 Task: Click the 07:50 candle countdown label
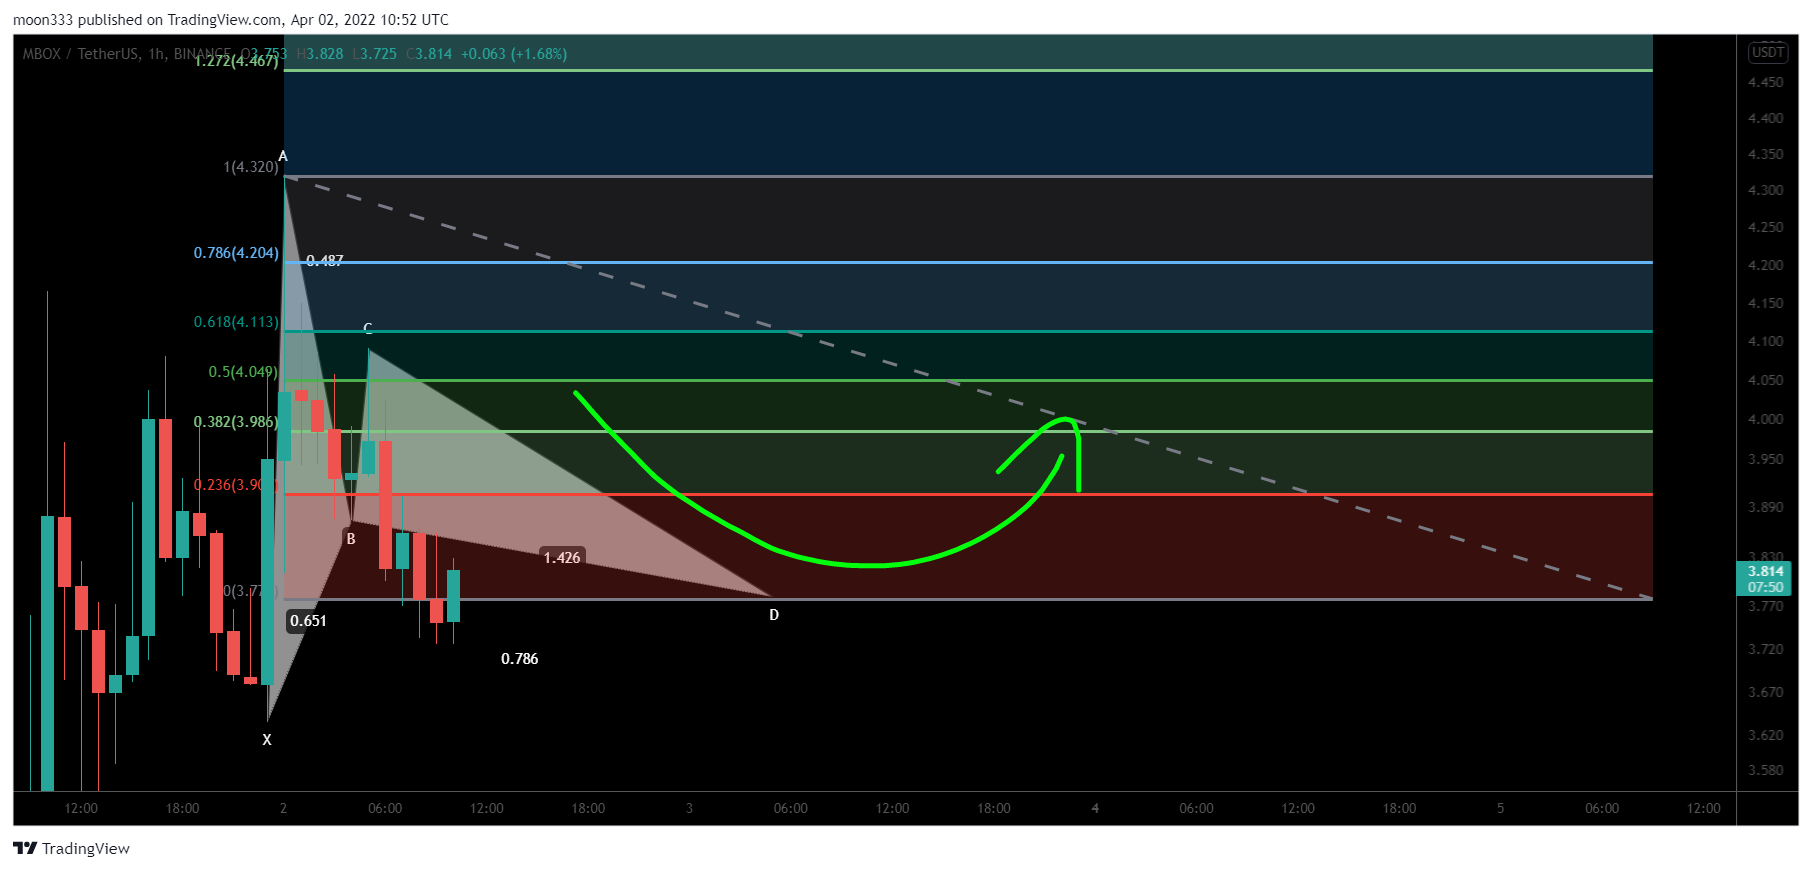[x=1765, y=587]
